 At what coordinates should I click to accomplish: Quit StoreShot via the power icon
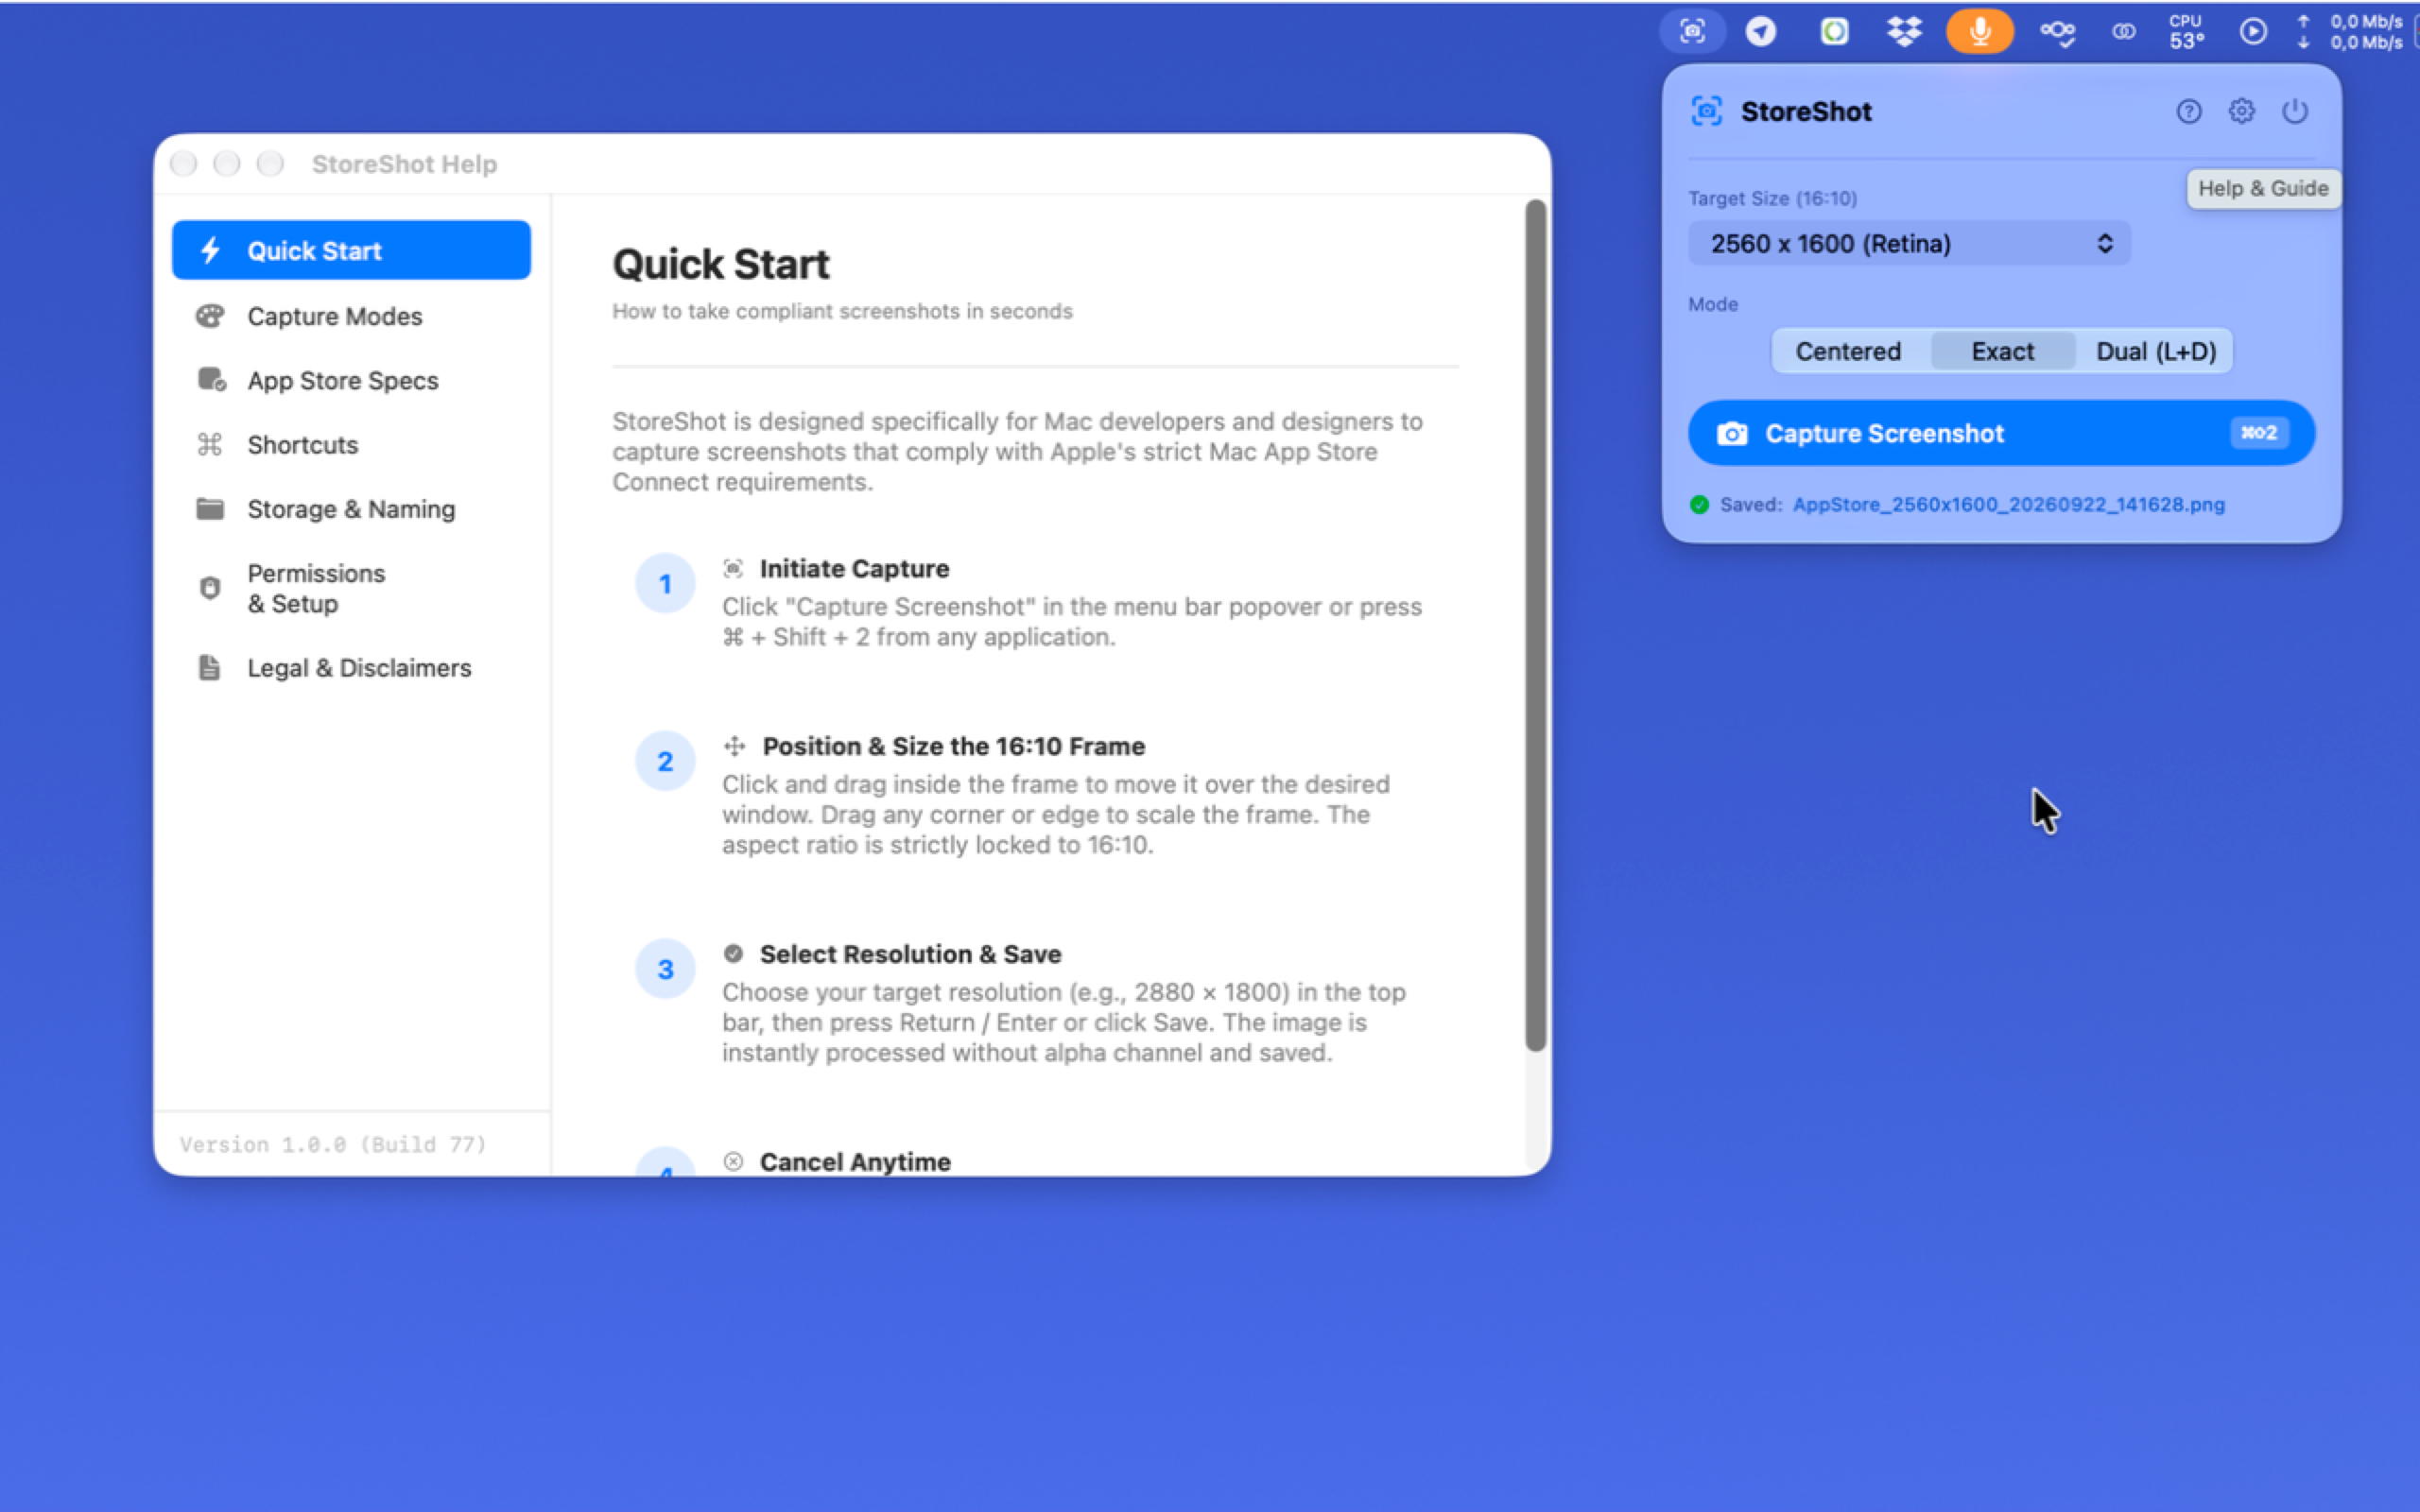[2294, 111]
